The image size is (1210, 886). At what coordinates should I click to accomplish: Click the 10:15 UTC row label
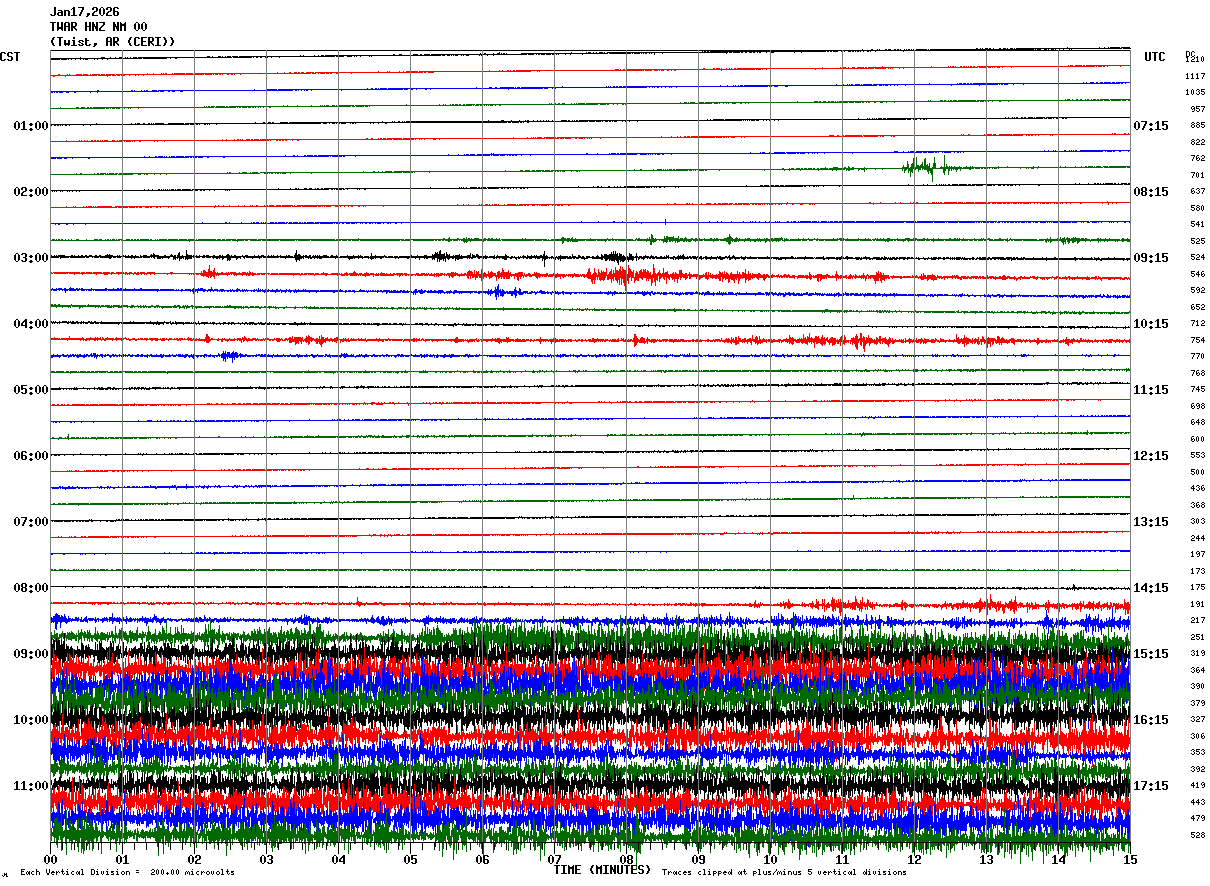1151,324
